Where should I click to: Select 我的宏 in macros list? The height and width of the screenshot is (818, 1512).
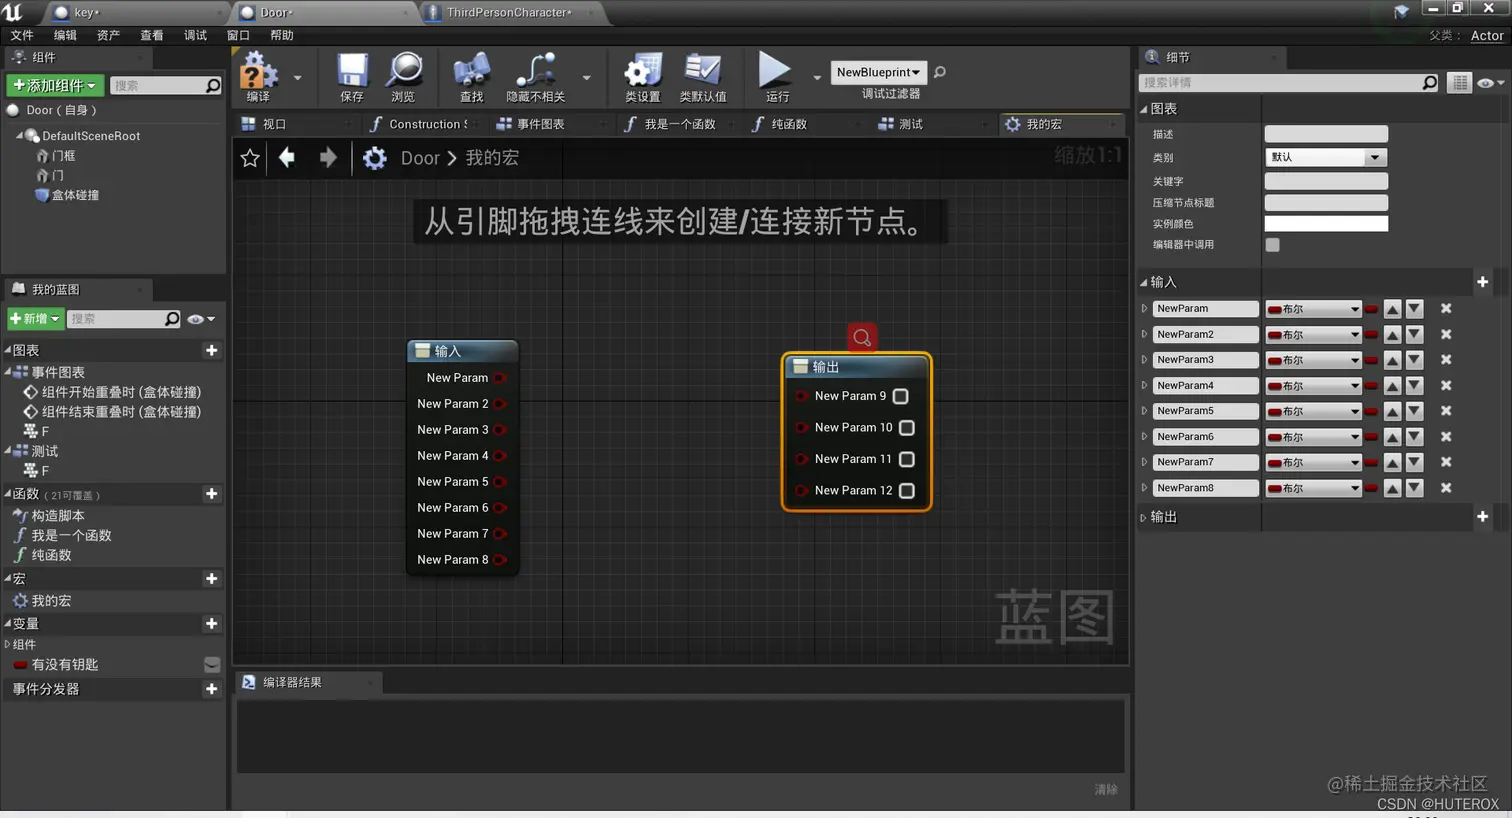coord(51,601)
